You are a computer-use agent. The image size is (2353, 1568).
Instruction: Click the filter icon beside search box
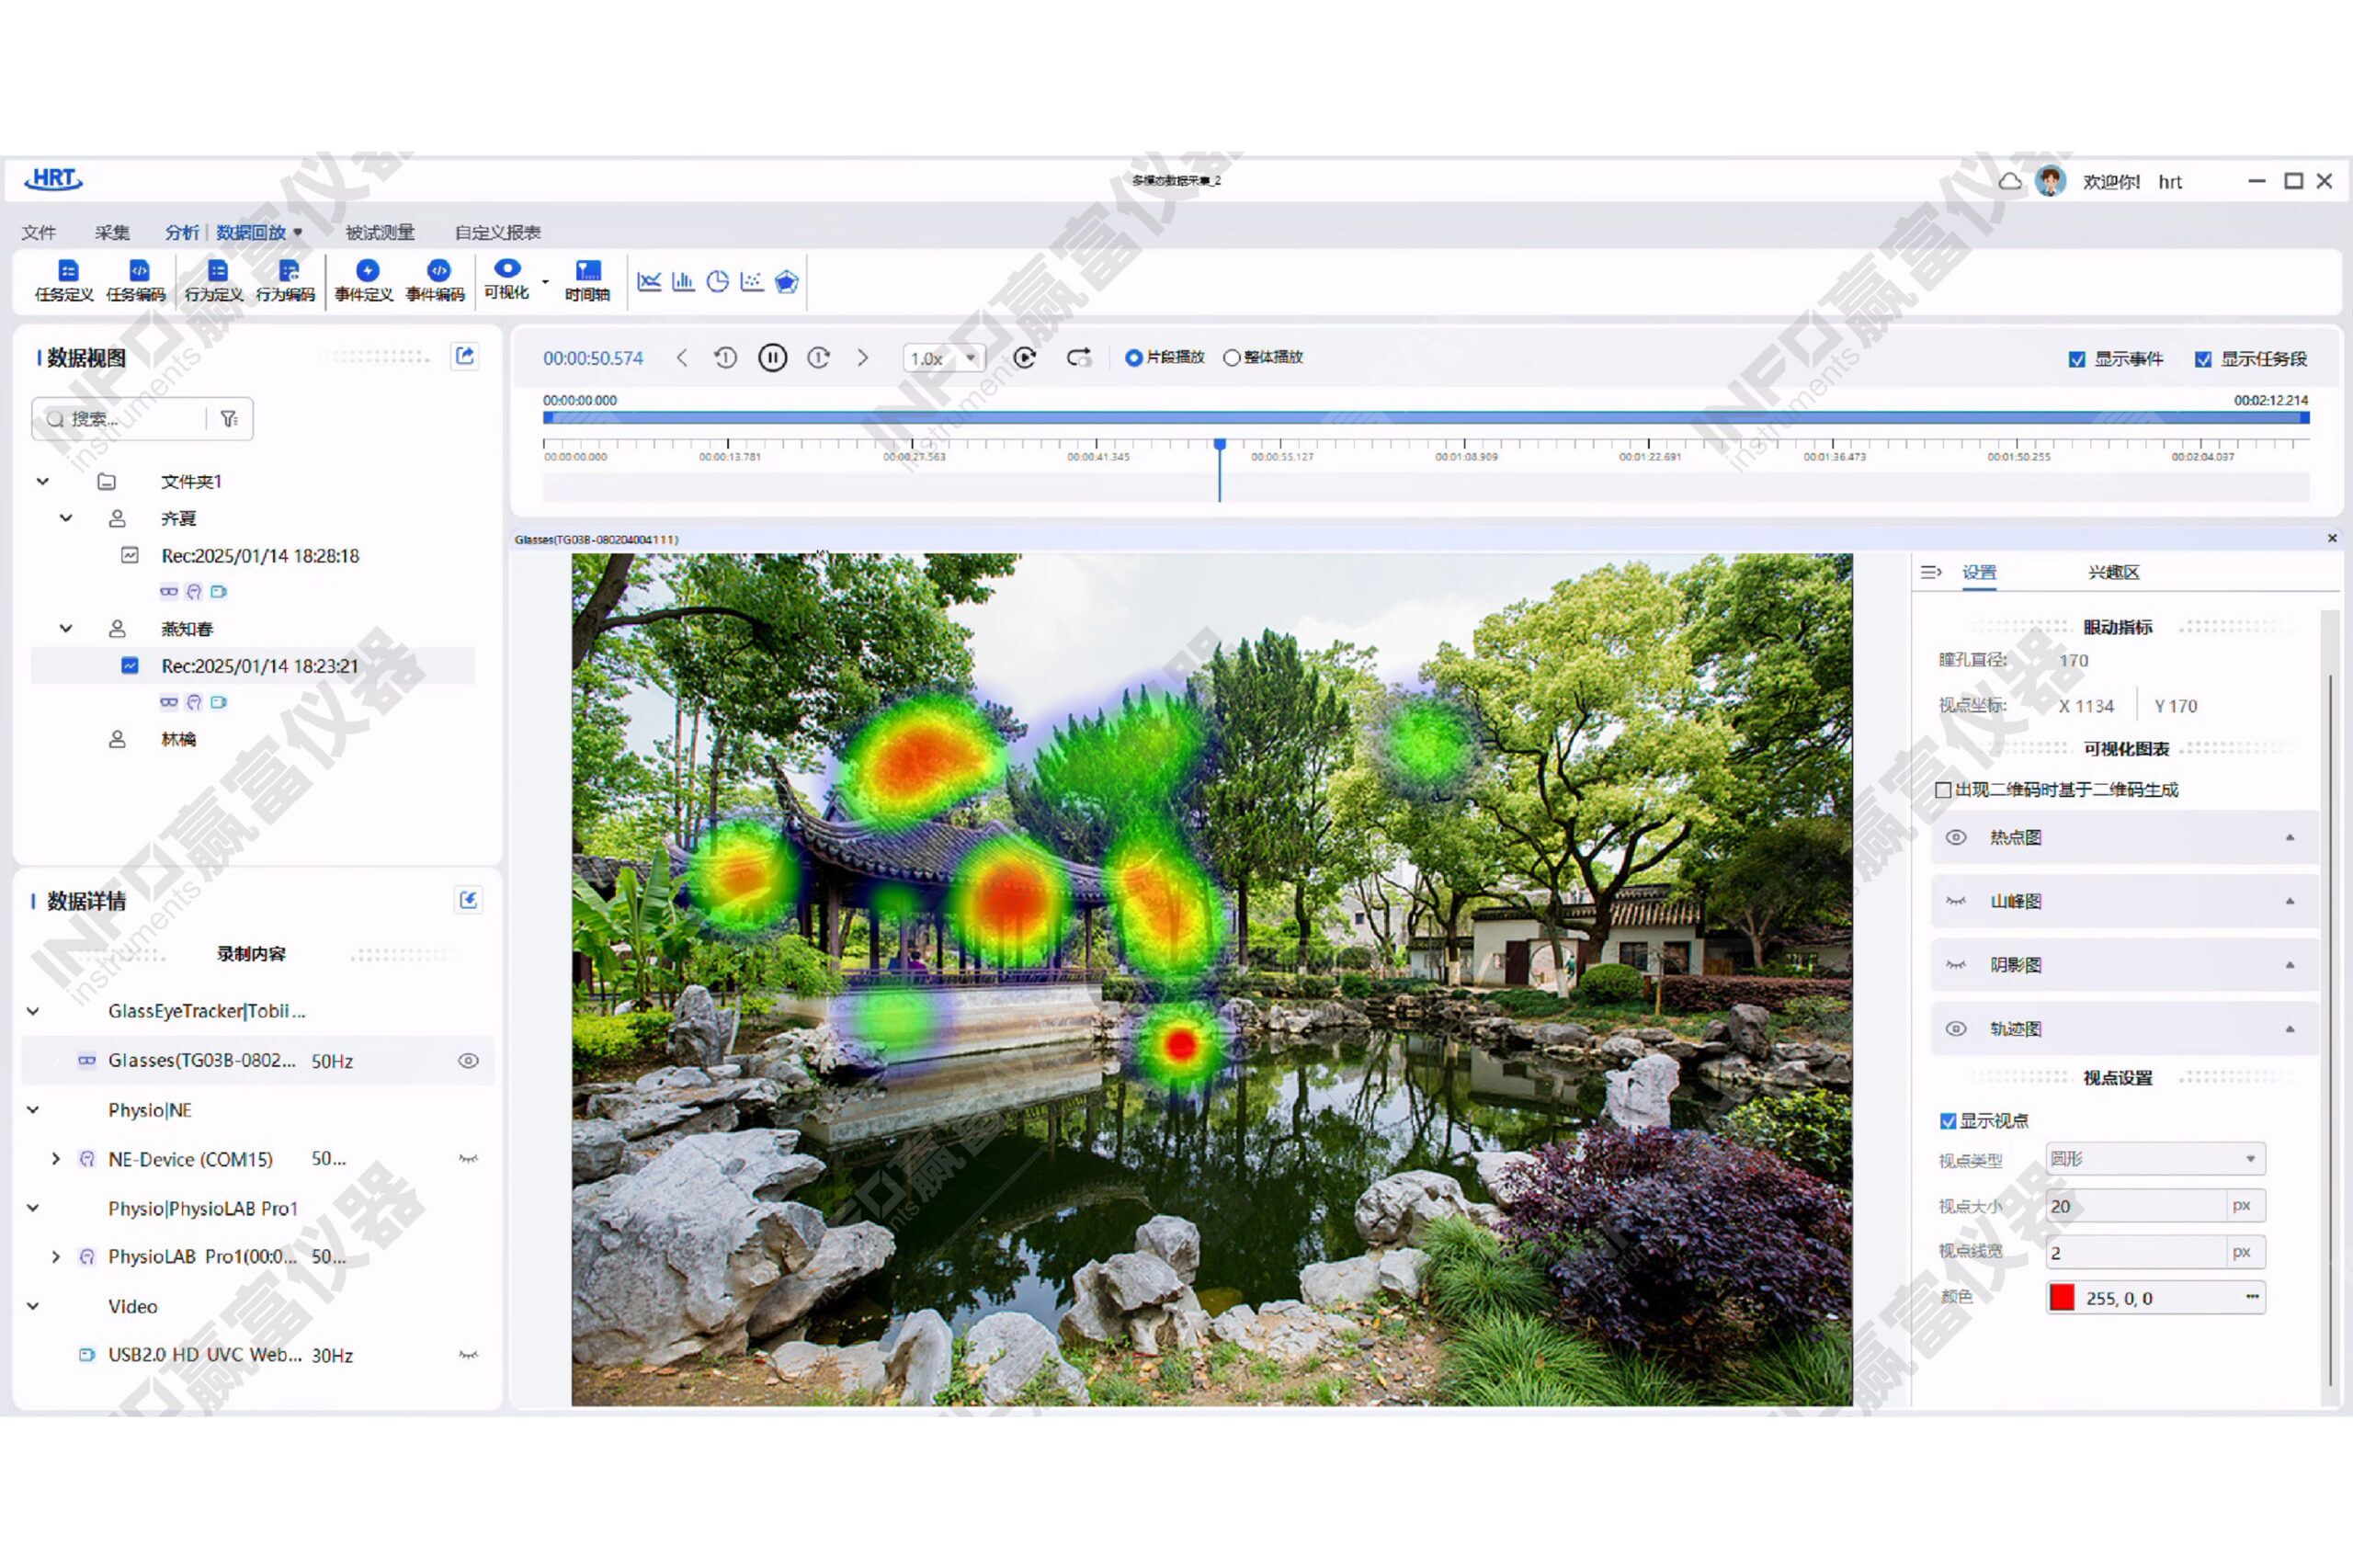(x=229, y=419)
